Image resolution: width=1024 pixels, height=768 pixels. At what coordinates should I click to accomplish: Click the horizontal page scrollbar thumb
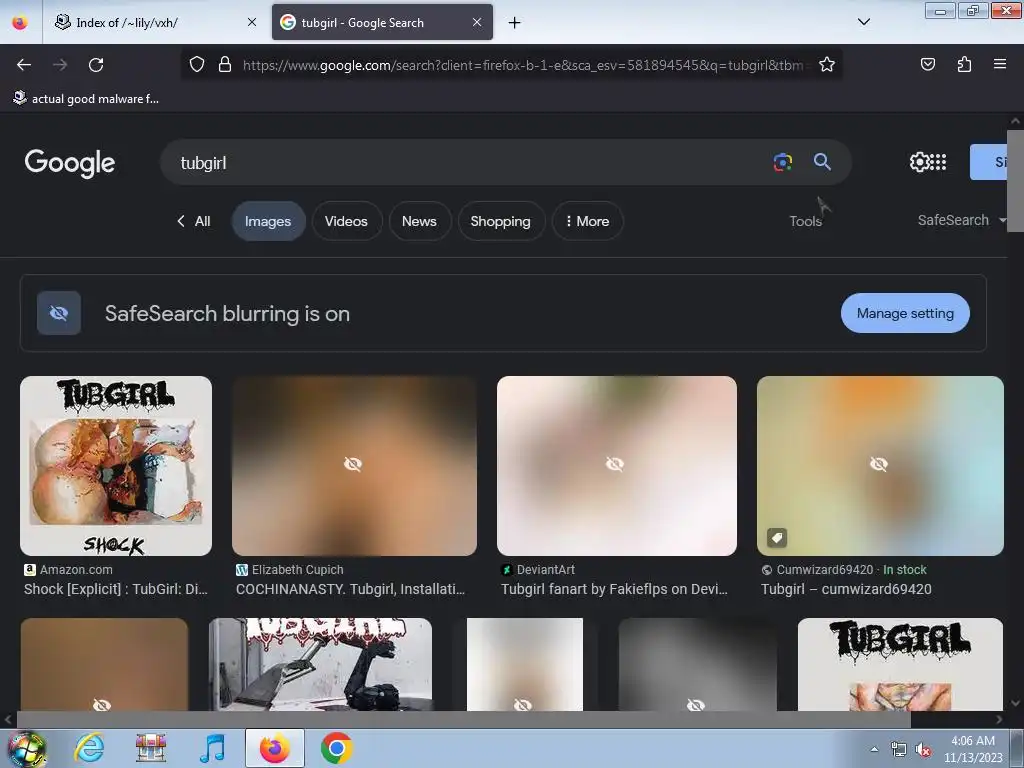pos(464,719)
